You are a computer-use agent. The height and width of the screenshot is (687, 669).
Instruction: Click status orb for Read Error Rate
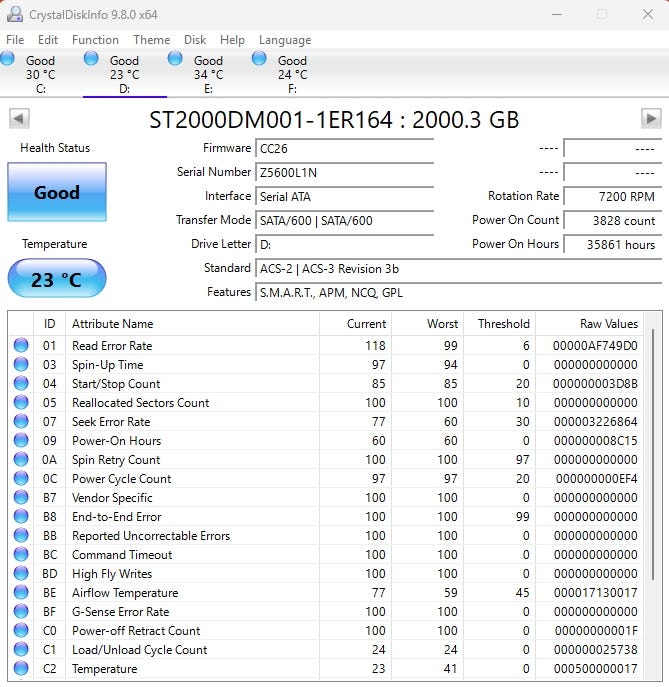21,345
